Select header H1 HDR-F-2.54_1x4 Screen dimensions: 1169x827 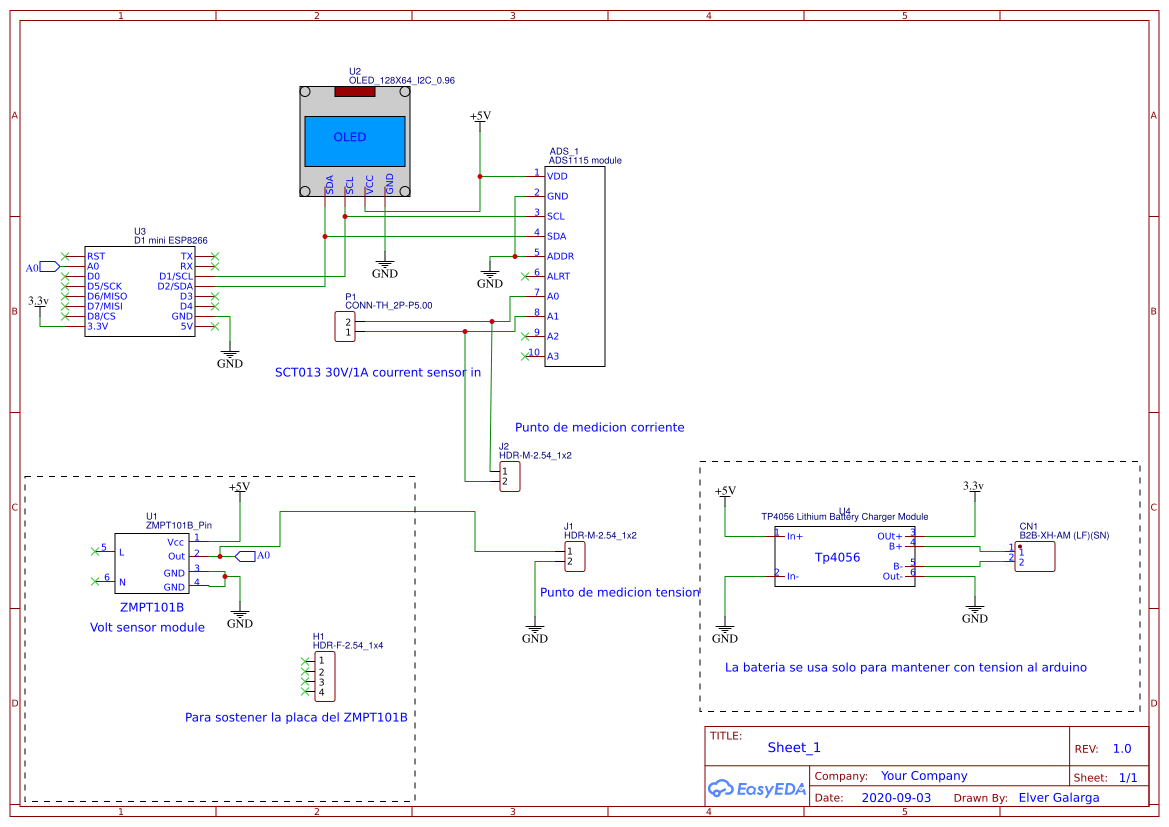[x=327, y=678]
